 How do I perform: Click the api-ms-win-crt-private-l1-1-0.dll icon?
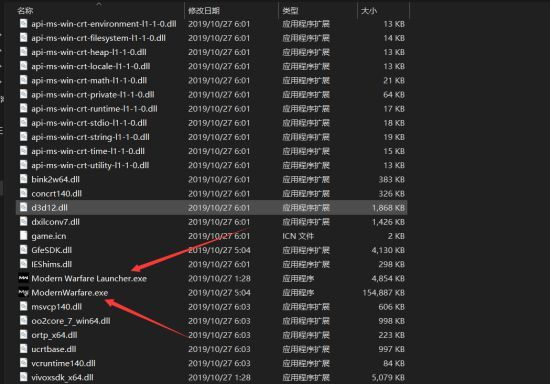point(24,94)
